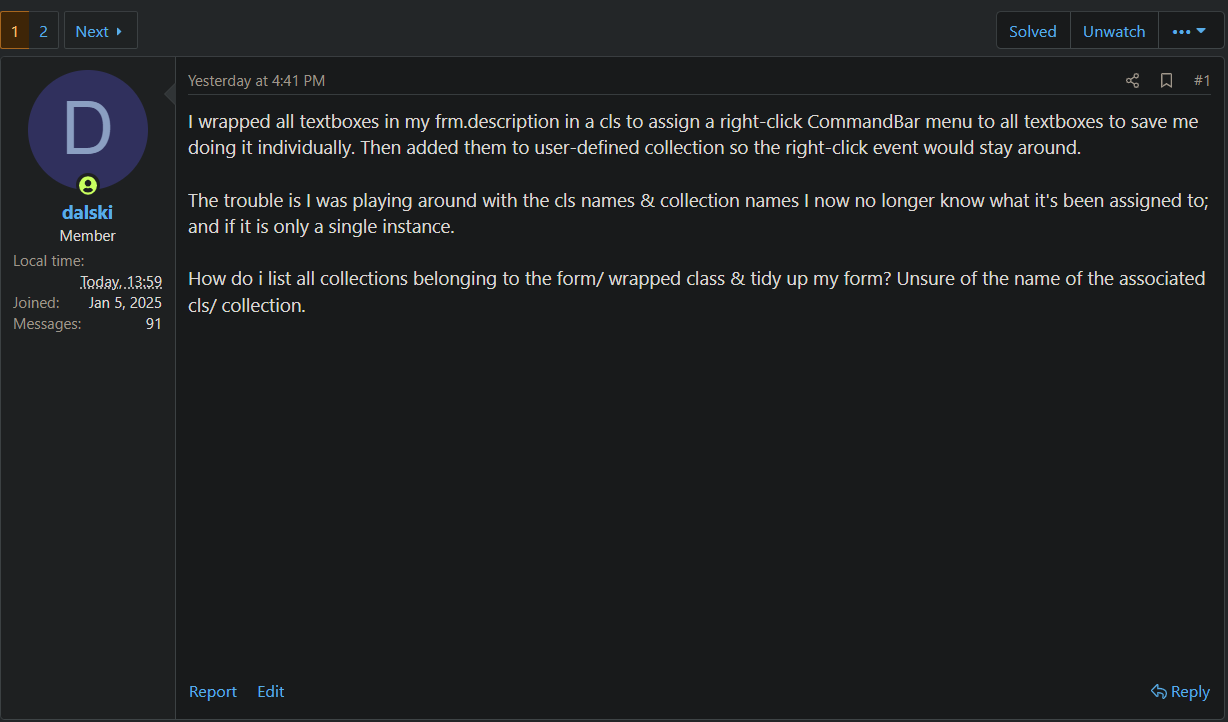Unwatch this thread
1228x722 pixels.
tap(1114, 31)
